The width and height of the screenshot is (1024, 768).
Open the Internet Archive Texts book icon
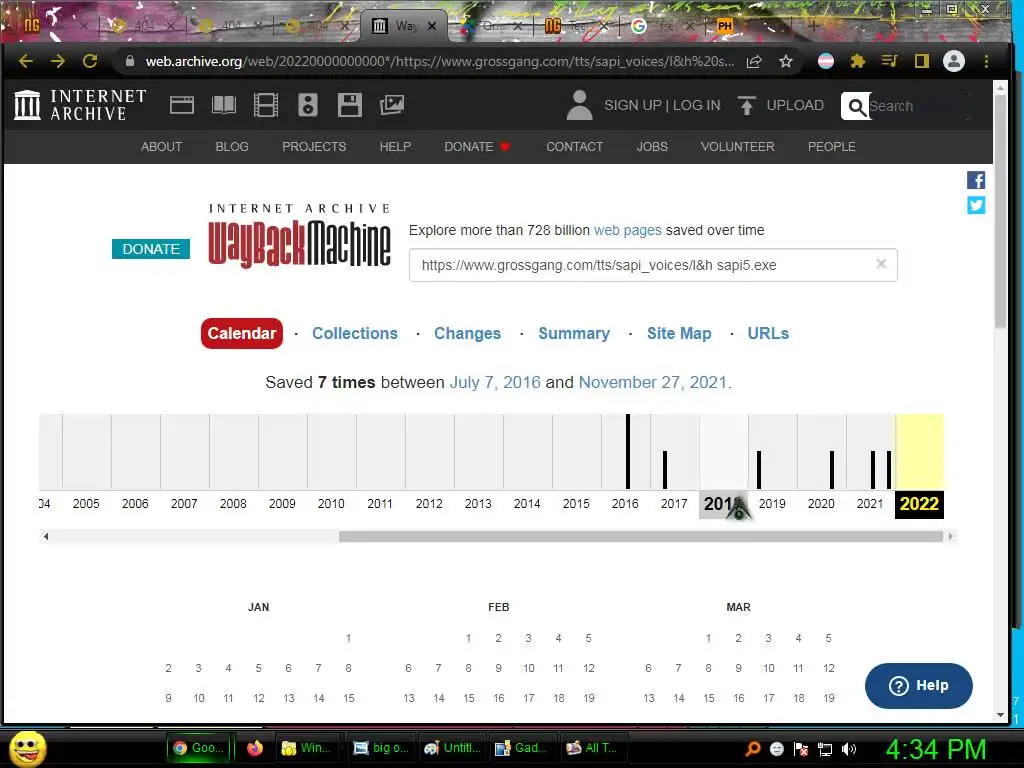point(224,105)
